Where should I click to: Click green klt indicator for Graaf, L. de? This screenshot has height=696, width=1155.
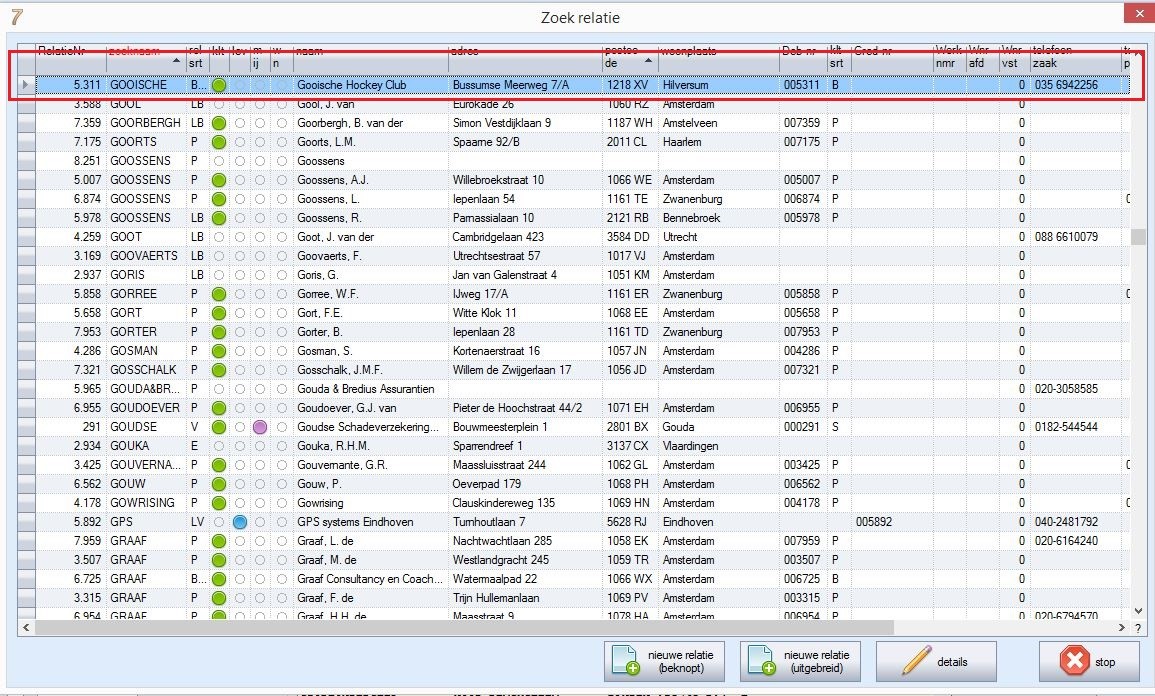(x=219, y=541)
